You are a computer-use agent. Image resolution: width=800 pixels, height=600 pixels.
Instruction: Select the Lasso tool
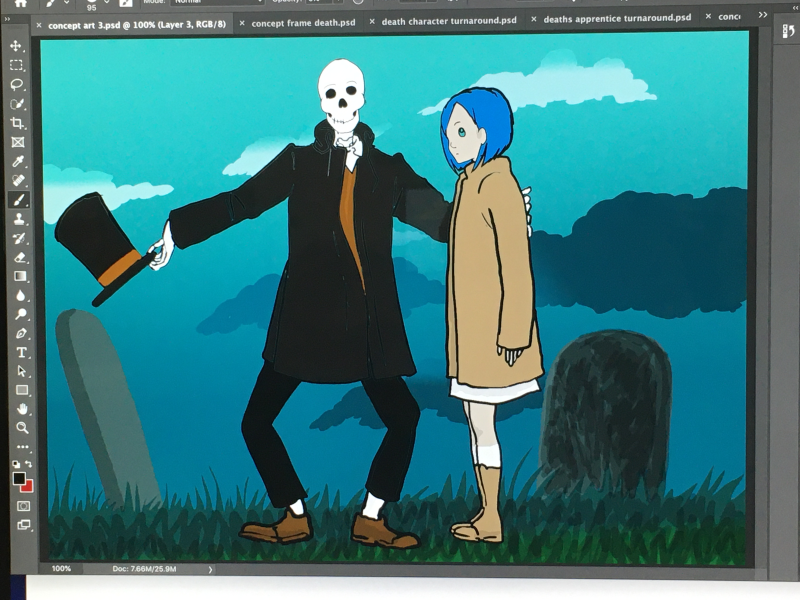click(17, 85)
